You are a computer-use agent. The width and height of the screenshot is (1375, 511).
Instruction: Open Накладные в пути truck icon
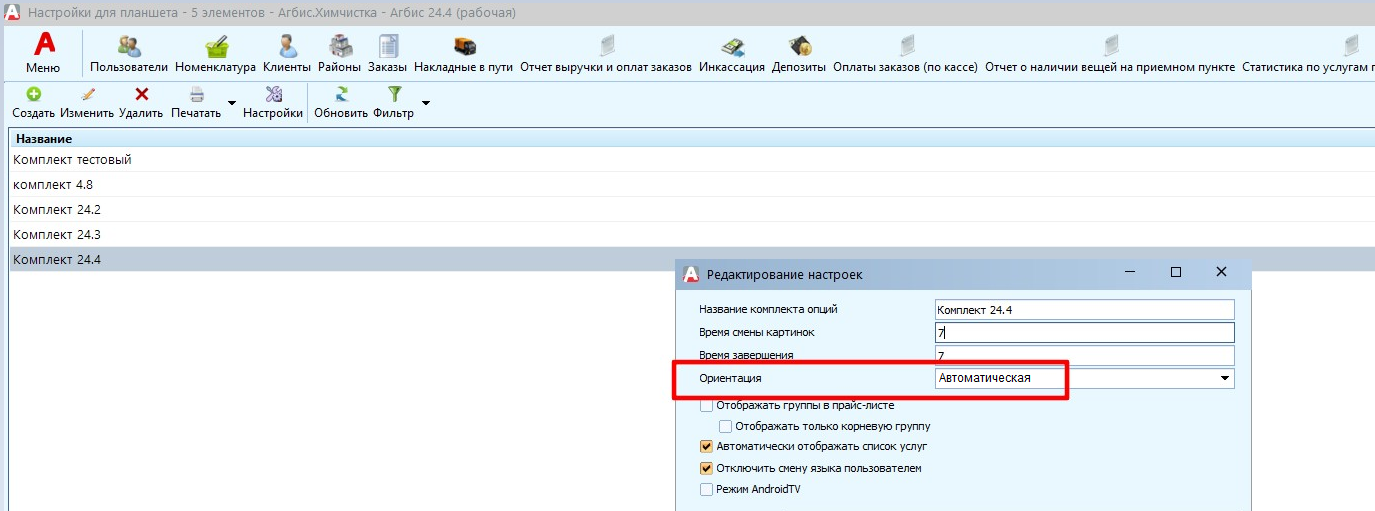click(x=463, y=47)
